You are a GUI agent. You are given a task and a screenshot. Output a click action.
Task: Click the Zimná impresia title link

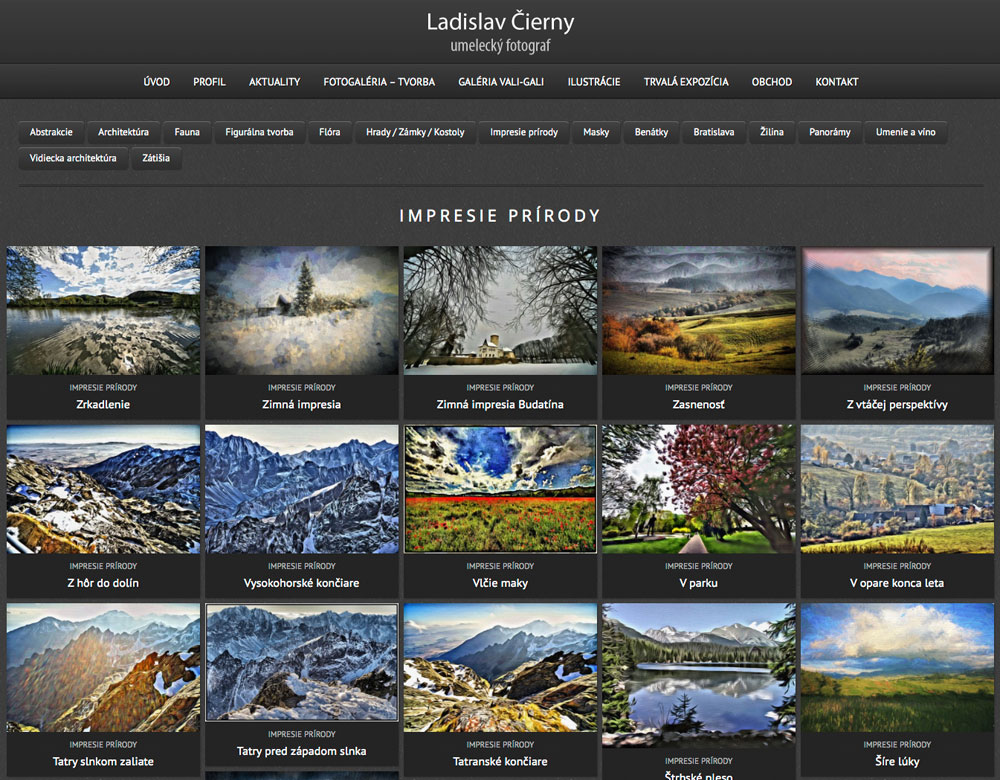[x=302, y=404]
